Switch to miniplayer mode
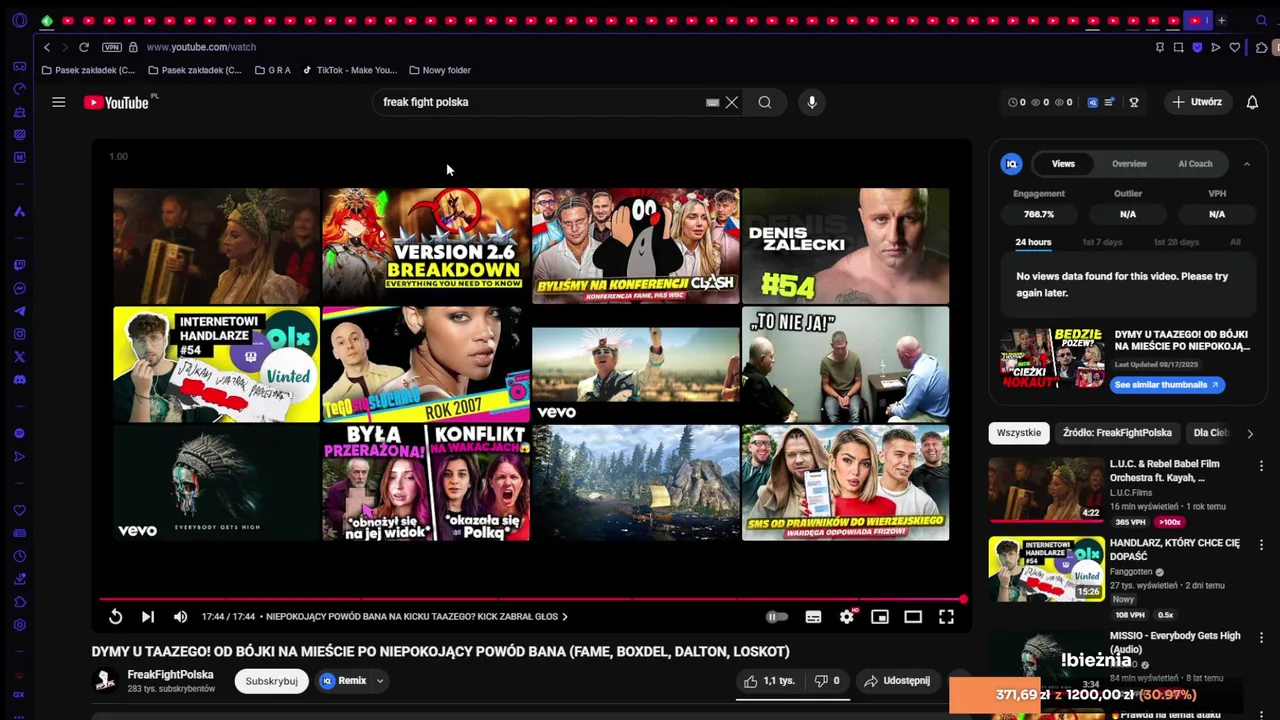 click(880, 617)
